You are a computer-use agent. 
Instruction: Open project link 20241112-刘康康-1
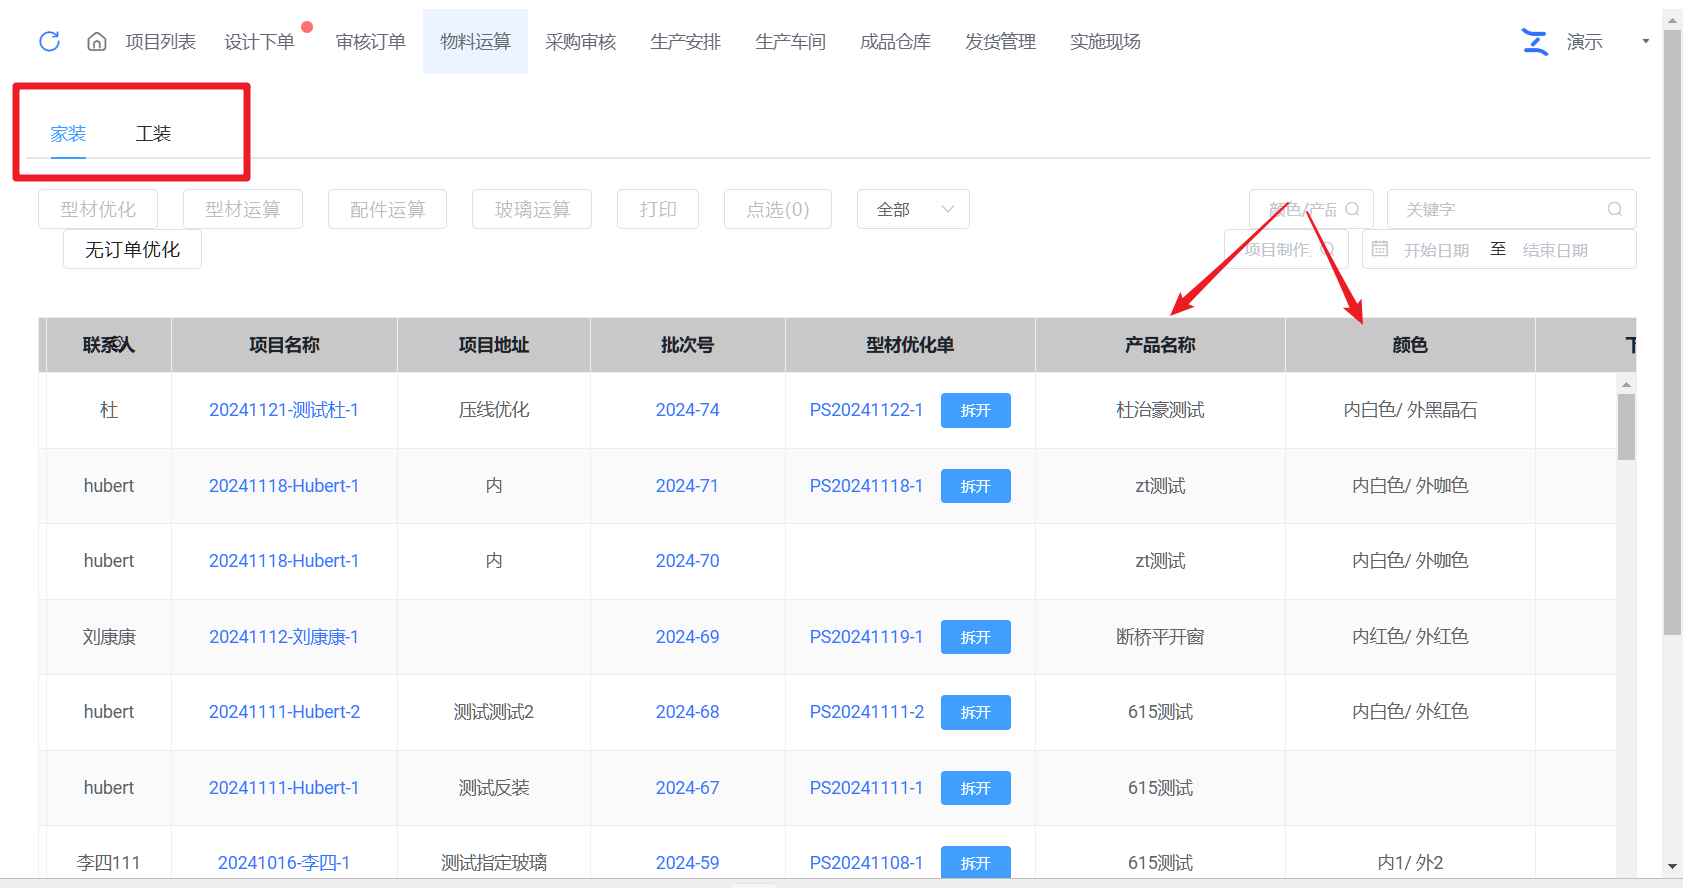283,637
